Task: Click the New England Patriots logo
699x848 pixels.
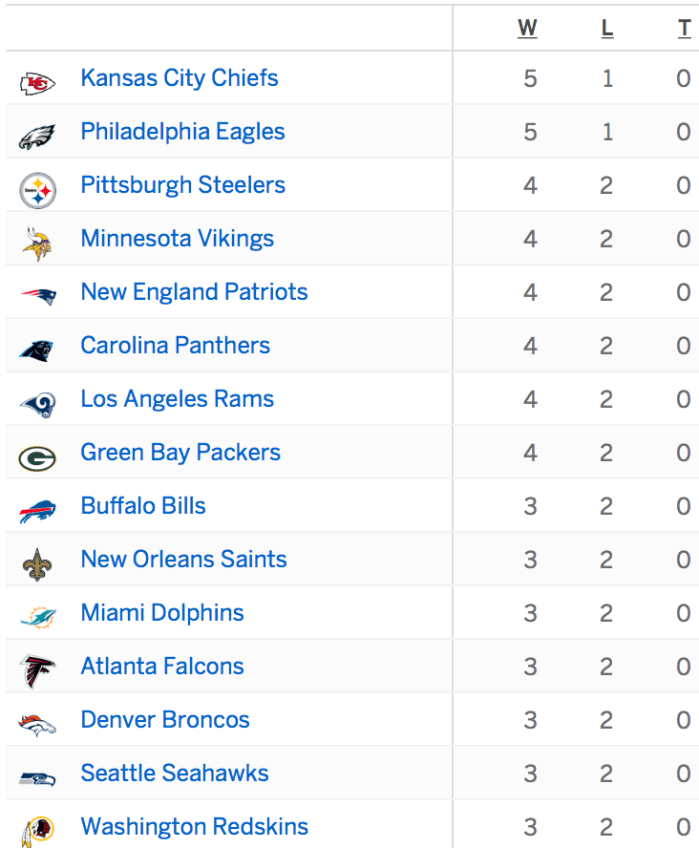Action: click(x=37, y=296)
